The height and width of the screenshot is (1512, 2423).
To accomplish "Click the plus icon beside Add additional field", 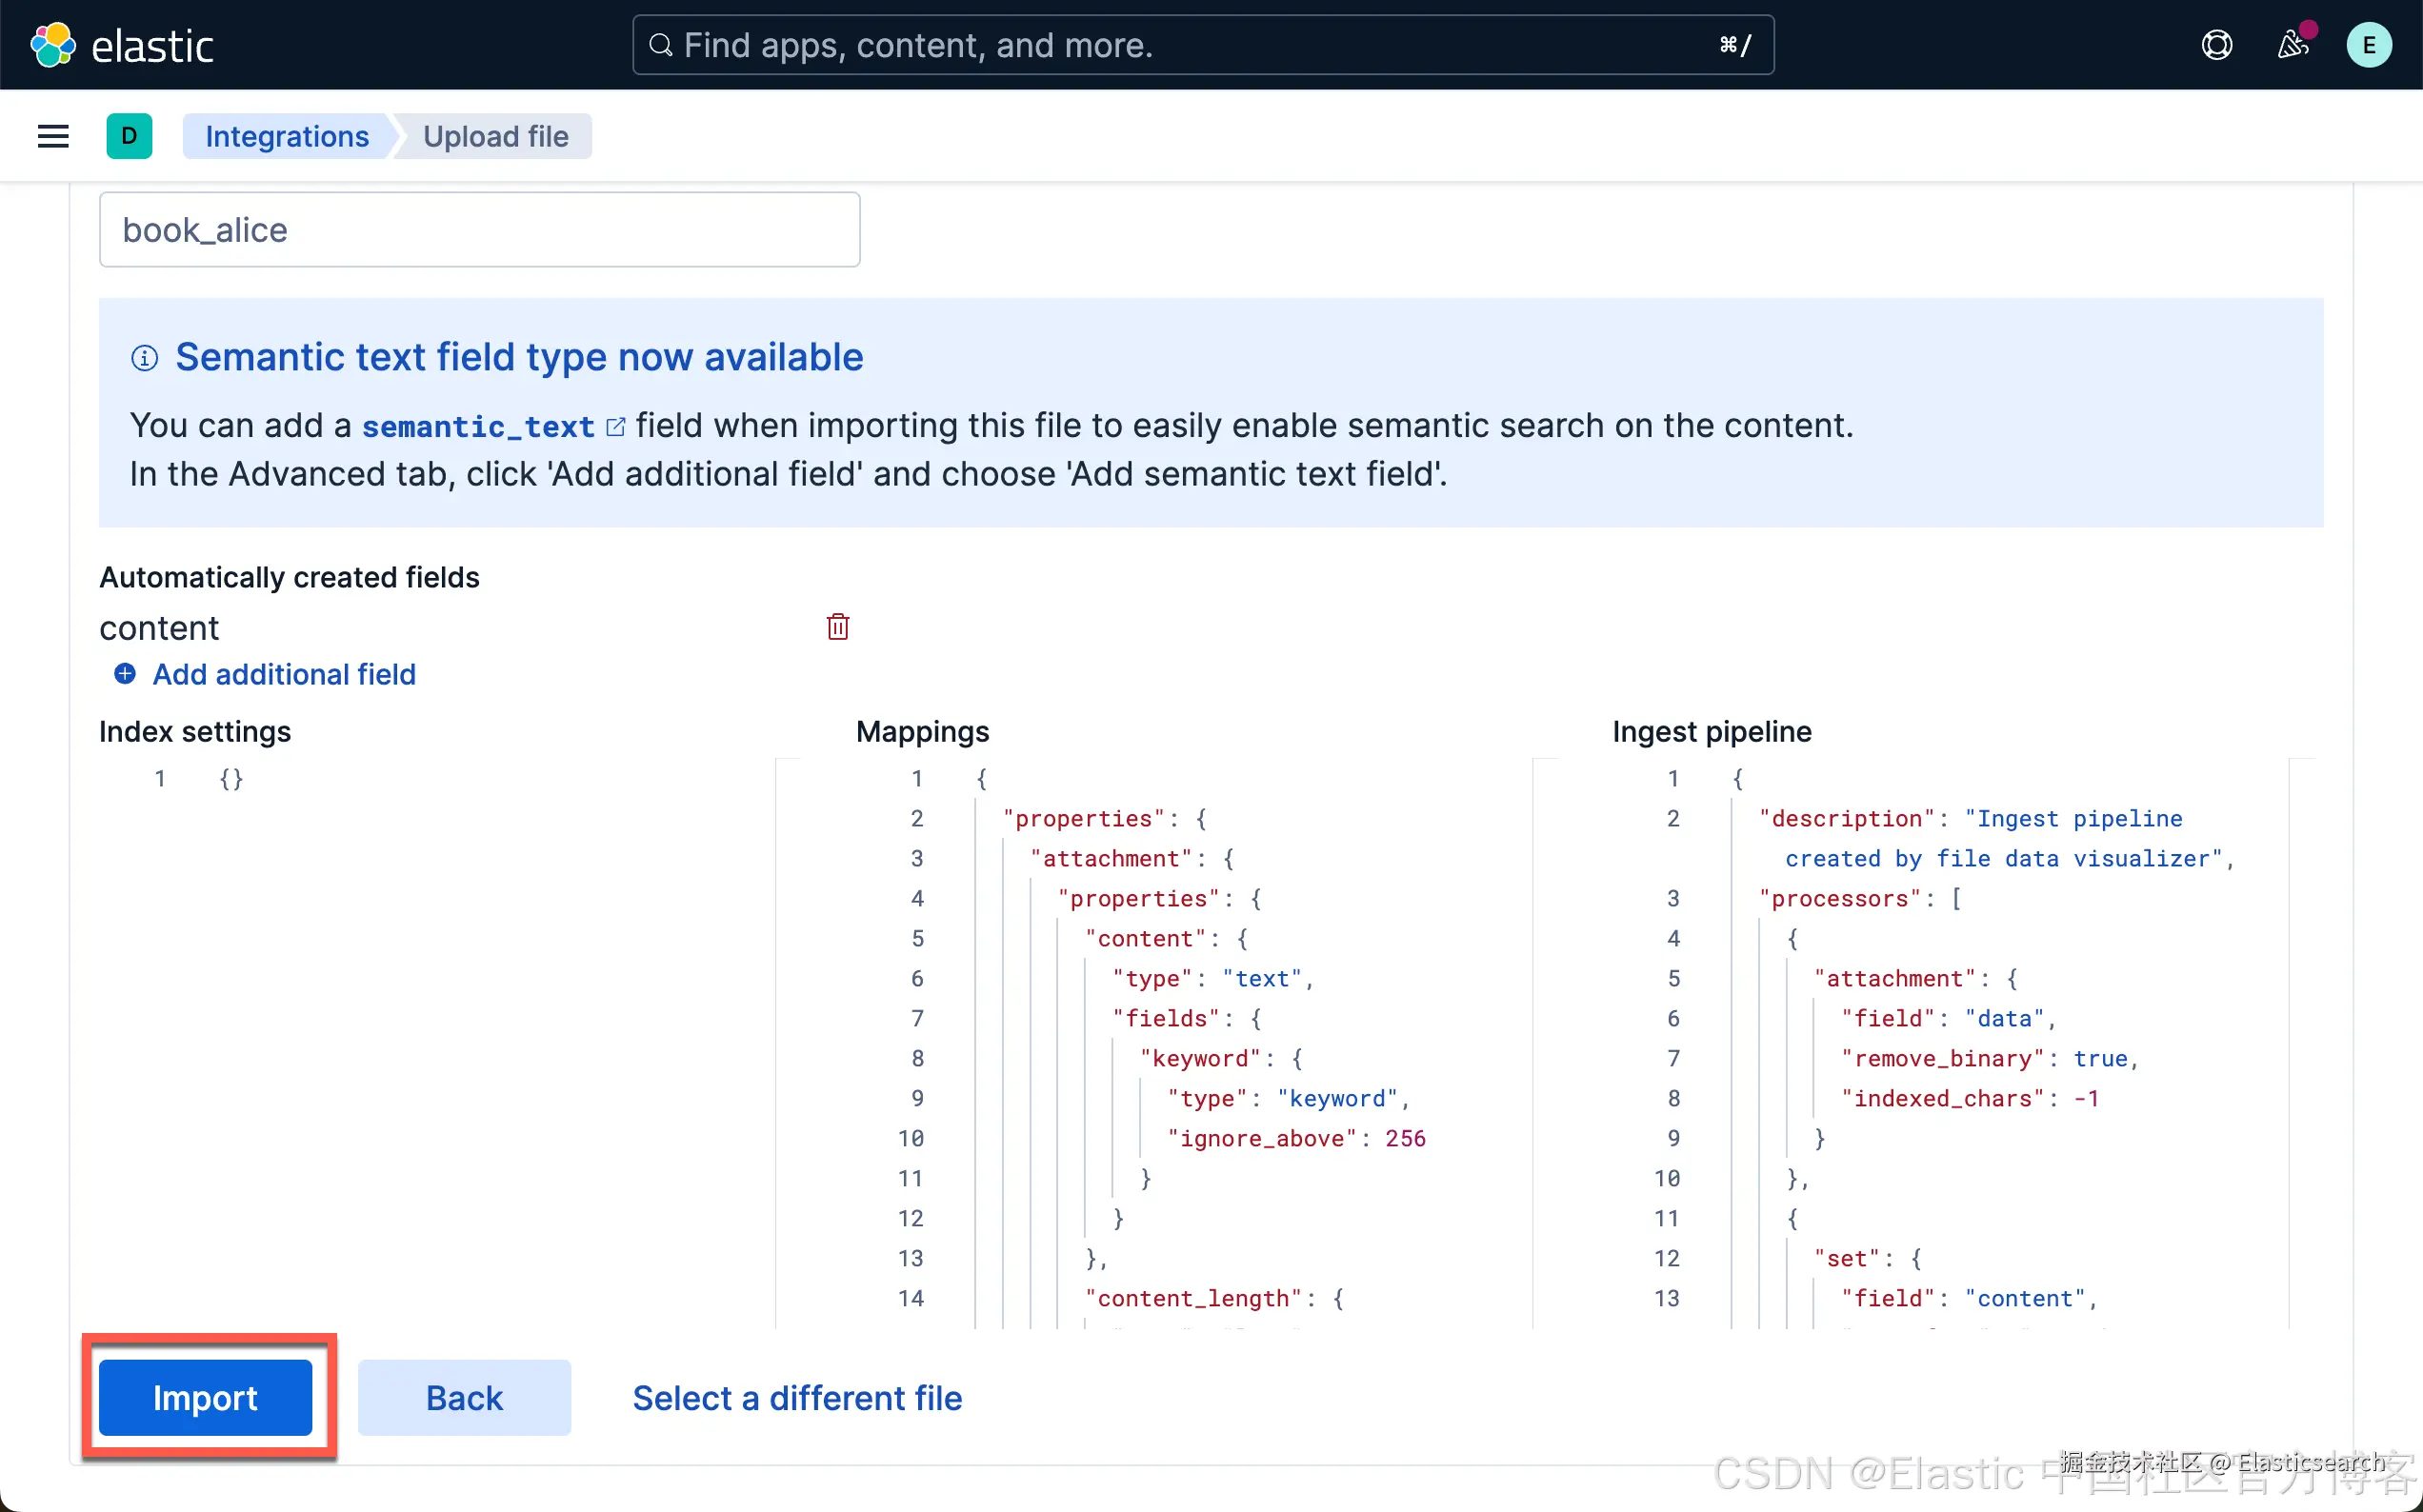I will tap(125, 674).
